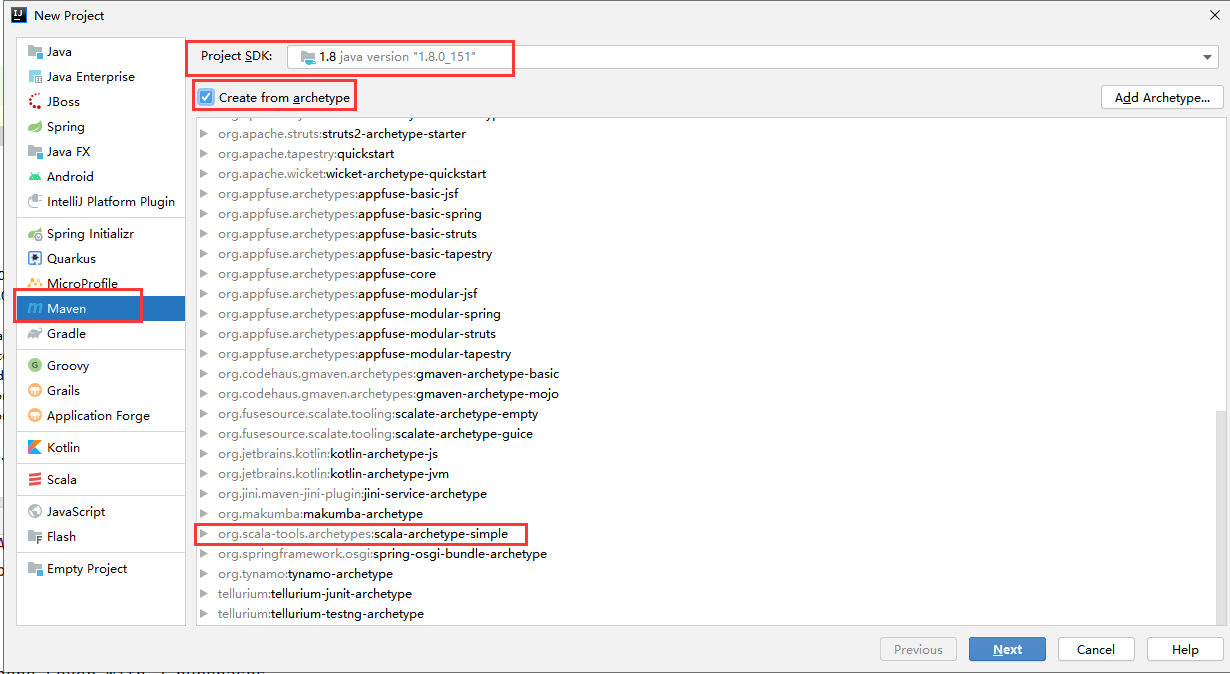Select appfuse-modular-spring archetype row

pyautogui.click(x=705, y=314)
